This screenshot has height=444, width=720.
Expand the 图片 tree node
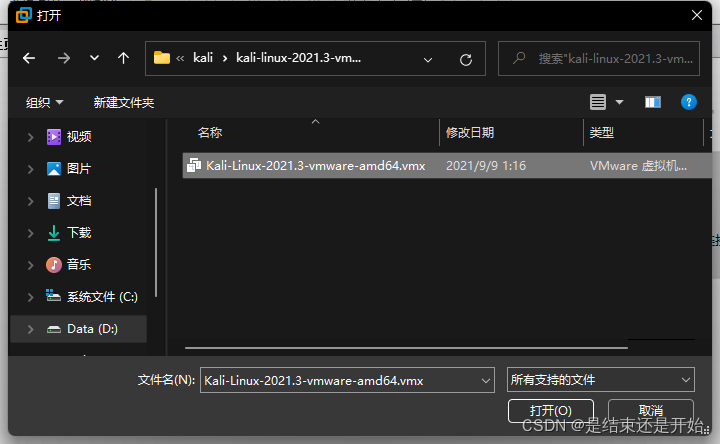tap(30, 169)
